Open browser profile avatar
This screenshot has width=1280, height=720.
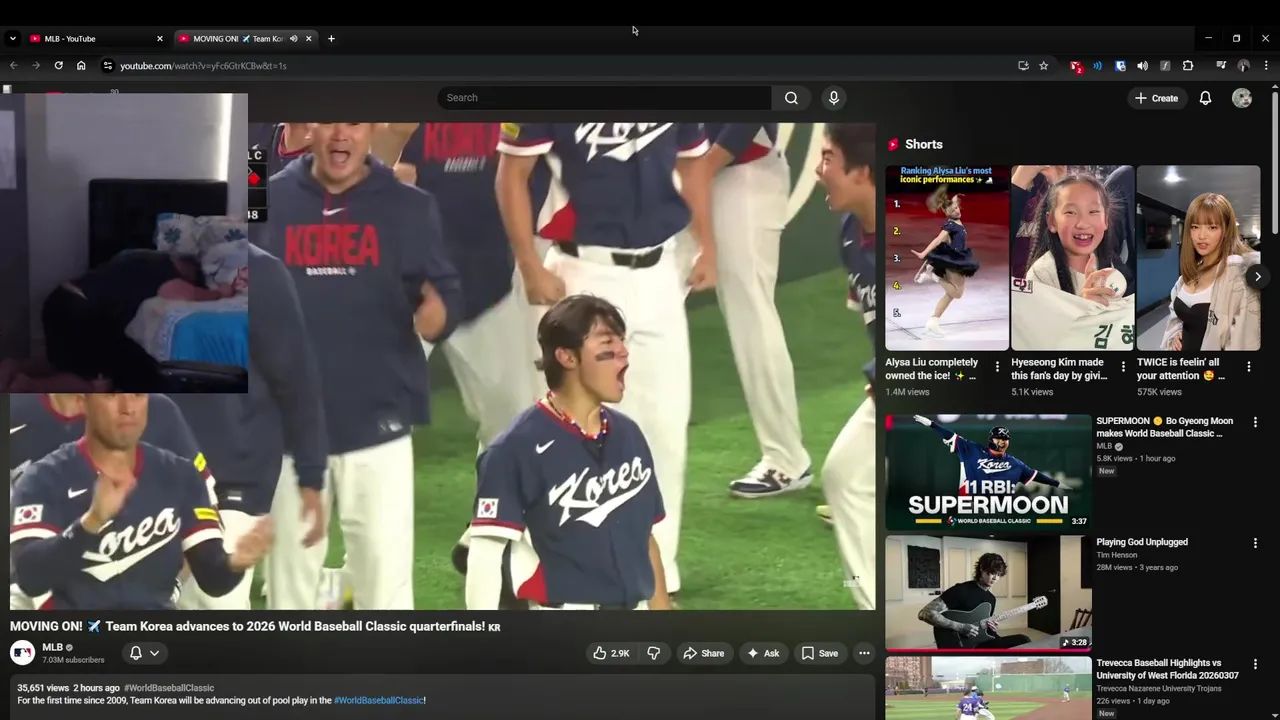click(1243, 66)
